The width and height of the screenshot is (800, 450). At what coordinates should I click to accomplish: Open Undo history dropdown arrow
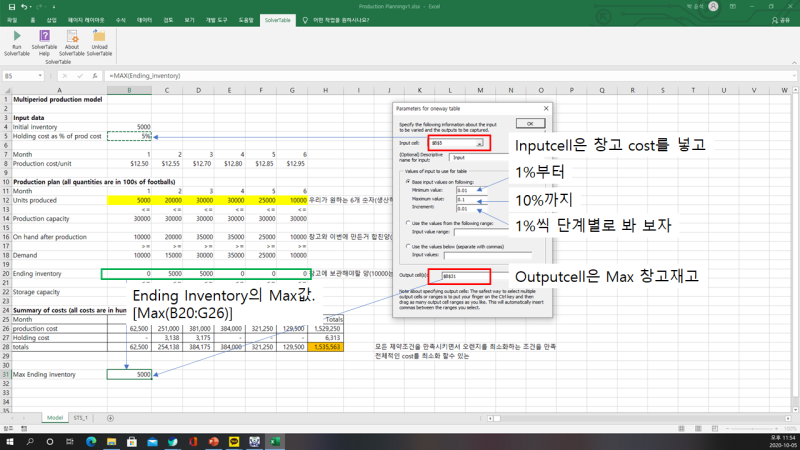[31, 7]
